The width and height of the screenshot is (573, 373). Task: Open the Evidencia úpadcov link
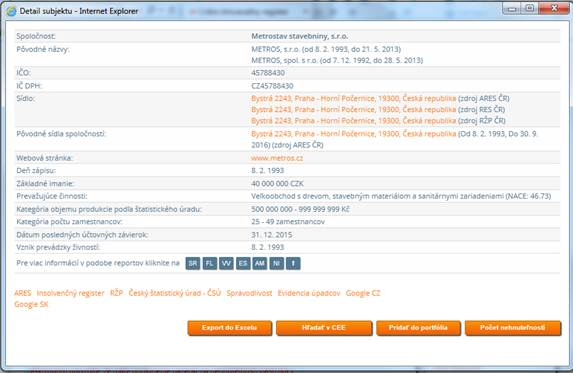[x=309, y=293]
